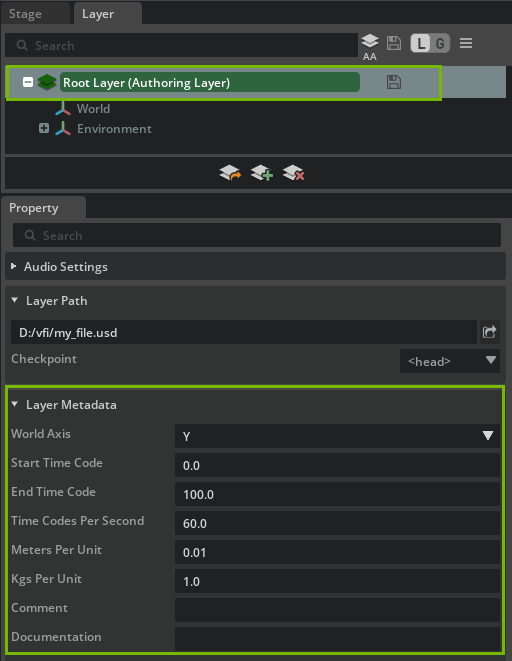Expand the Environment prim
Image resolution: width=512 pixels, height=661 pixels.
[x=44, y=128]
